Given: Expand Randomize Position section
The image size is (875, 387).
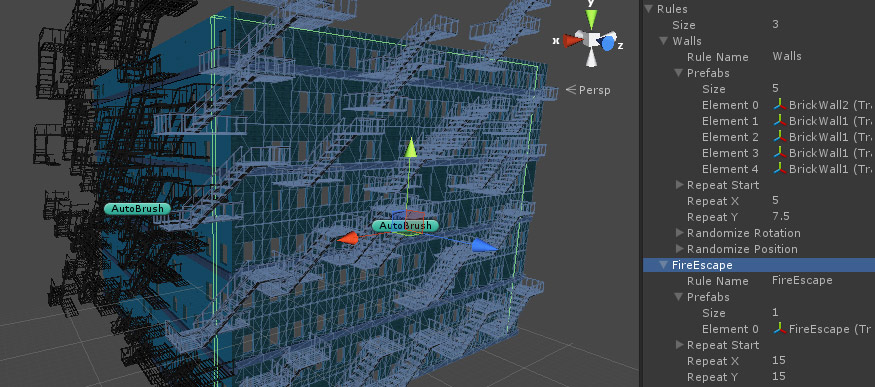Looking at the screenshot, I should tap(679, 249).
